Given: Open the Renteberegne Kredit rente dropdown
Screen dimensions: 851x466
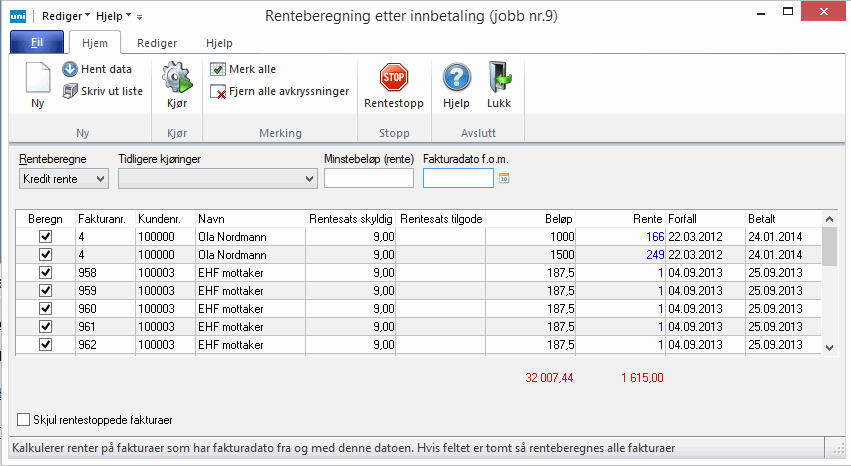Looking at the screenshot, I should (64, 178).
